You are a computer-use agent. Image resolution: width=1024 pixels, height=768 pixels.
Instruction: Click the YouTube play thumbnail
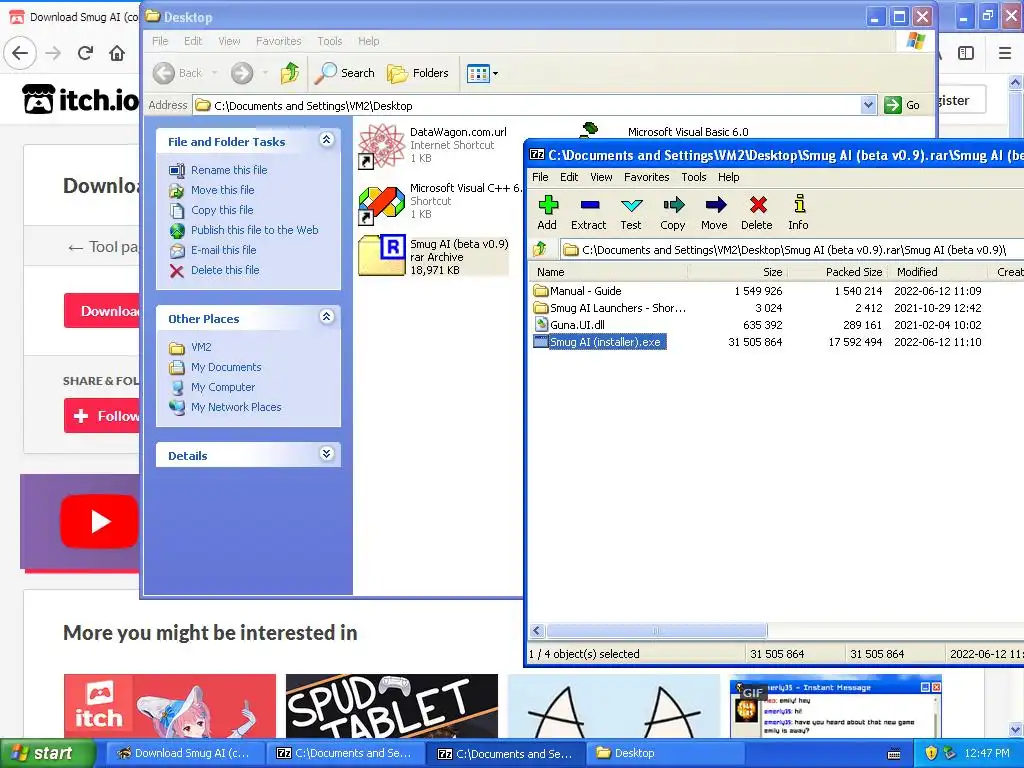click(99, 521)
